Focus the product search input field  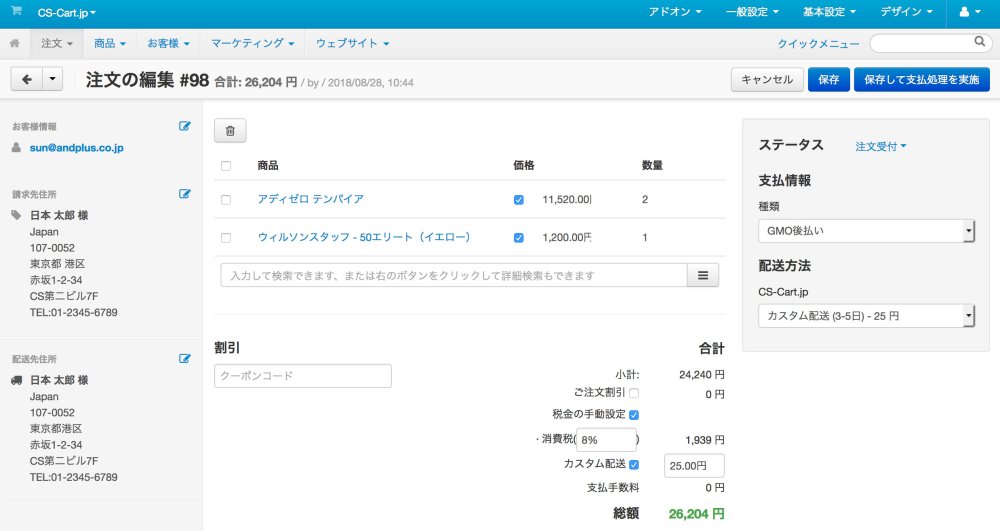click(x=453, y=275)
